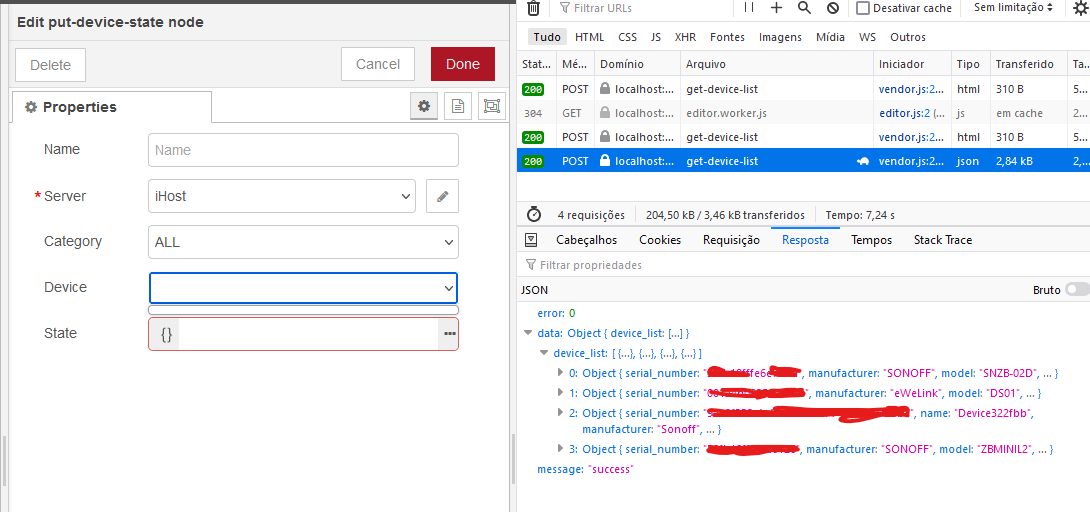Open State editor ellipsis button
This screenshot has width=1090, height=512.
pyautogui.click(x=450, y=334)
